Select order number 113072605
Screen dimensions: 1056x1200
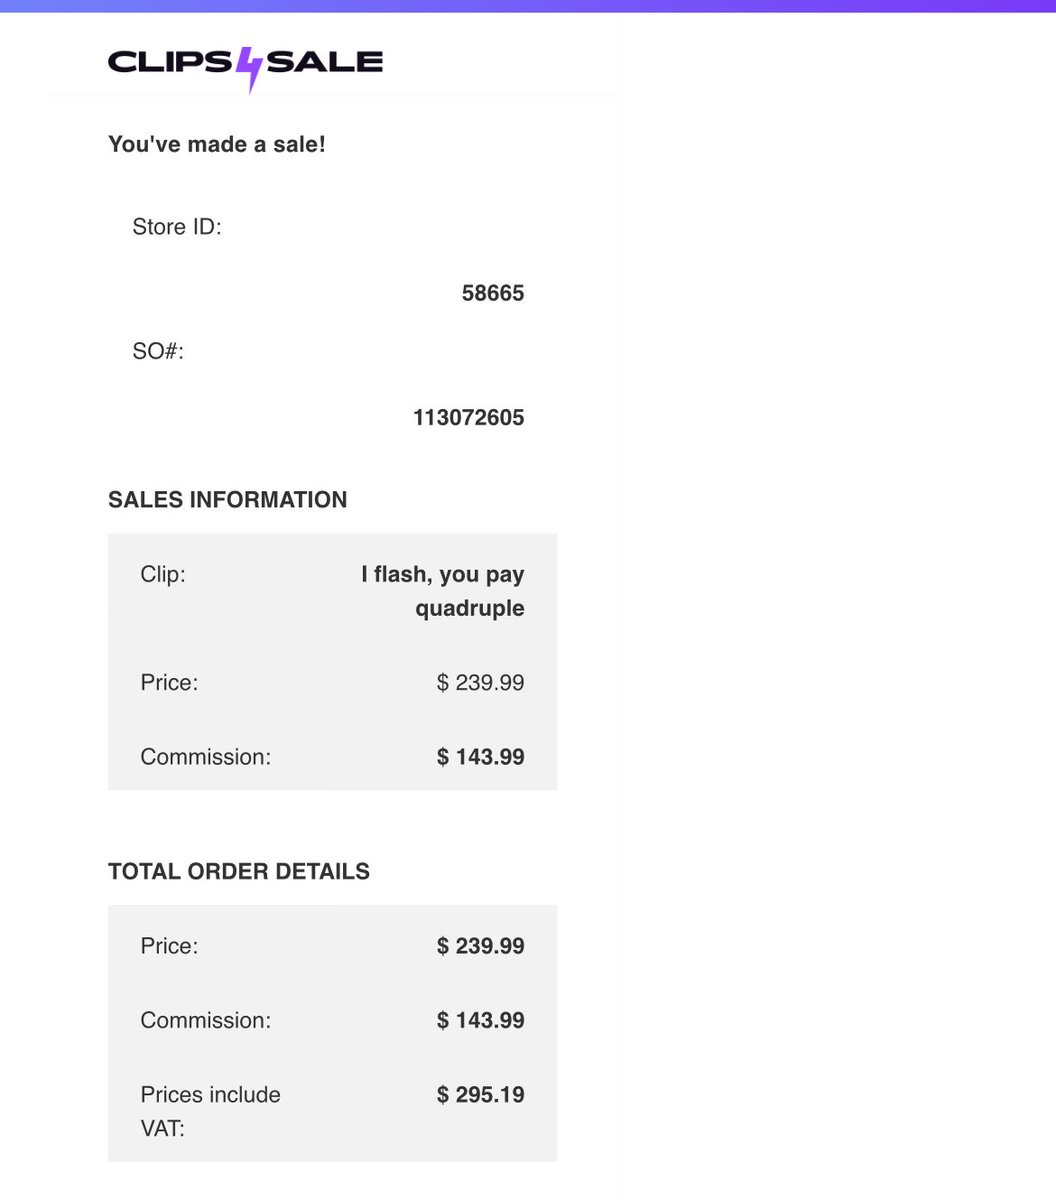[x=469, y=417]
